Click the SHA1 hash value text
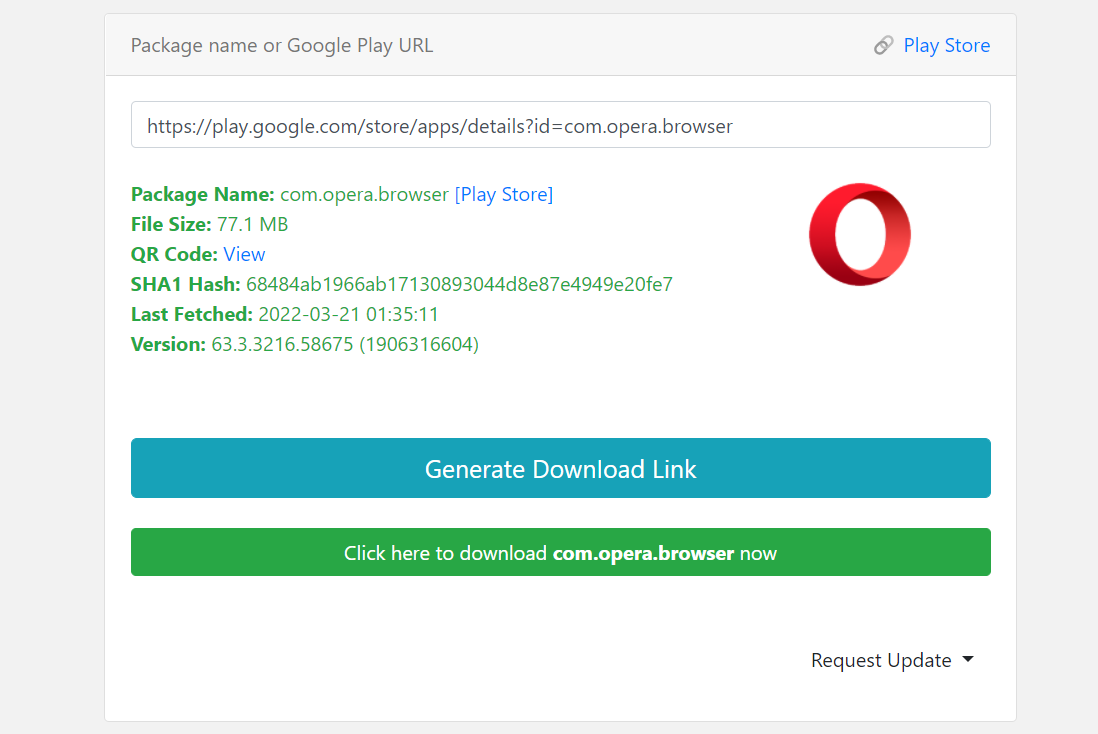 click(459, 284)
